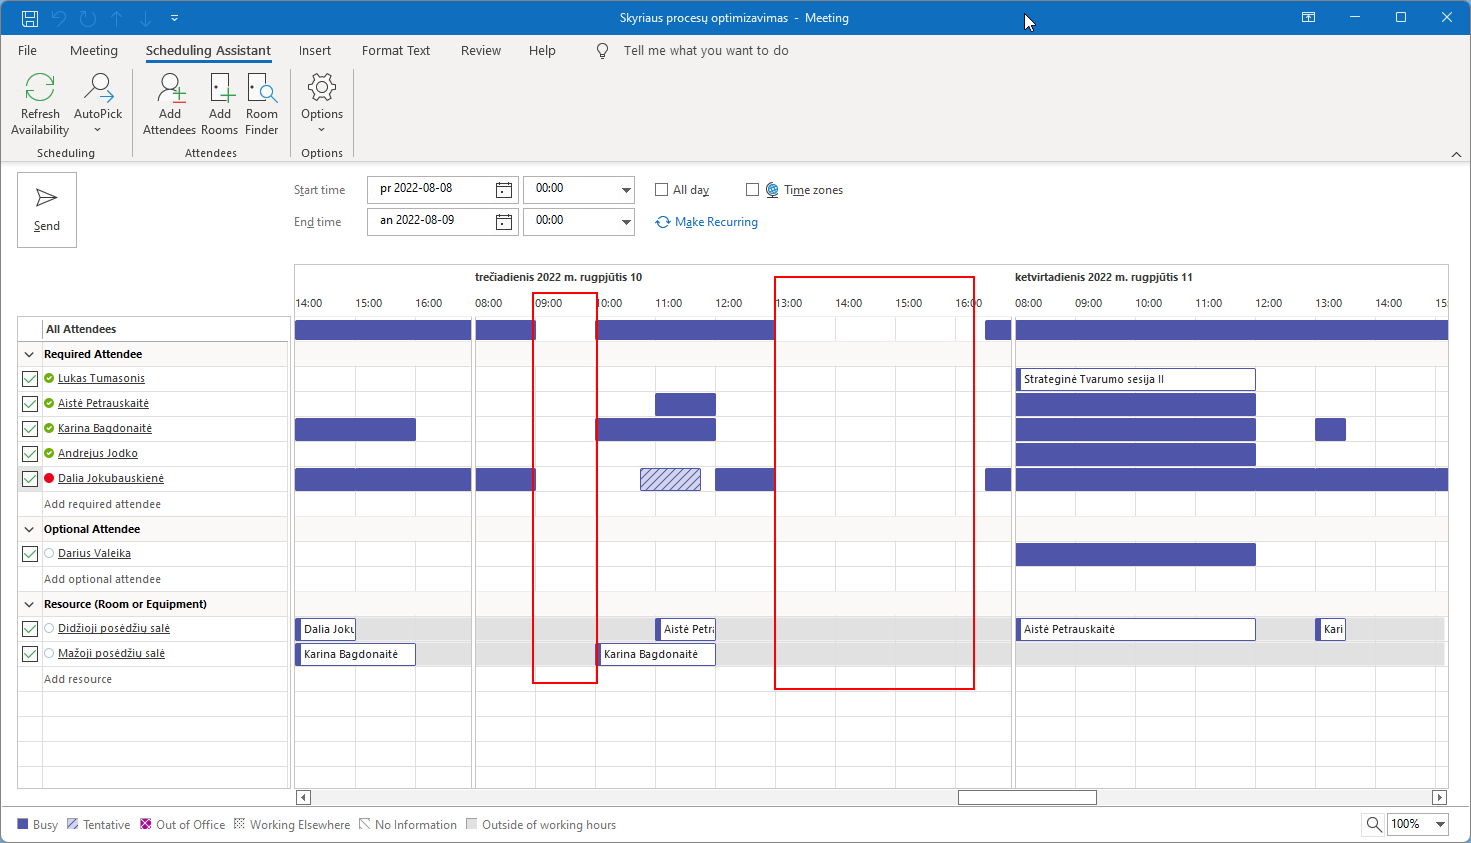Open the start date calendar picker
Screen dimensions: 1471x843
[x=504, y=190]
